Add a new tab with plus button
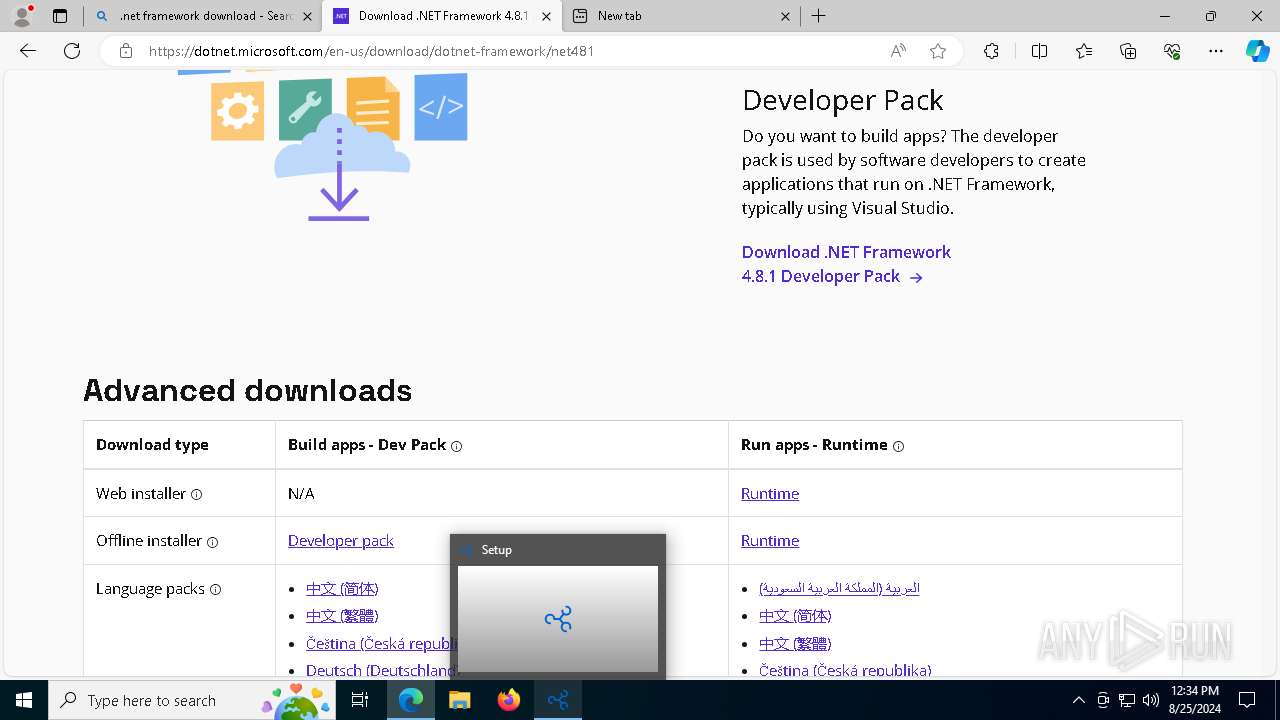 819,16
